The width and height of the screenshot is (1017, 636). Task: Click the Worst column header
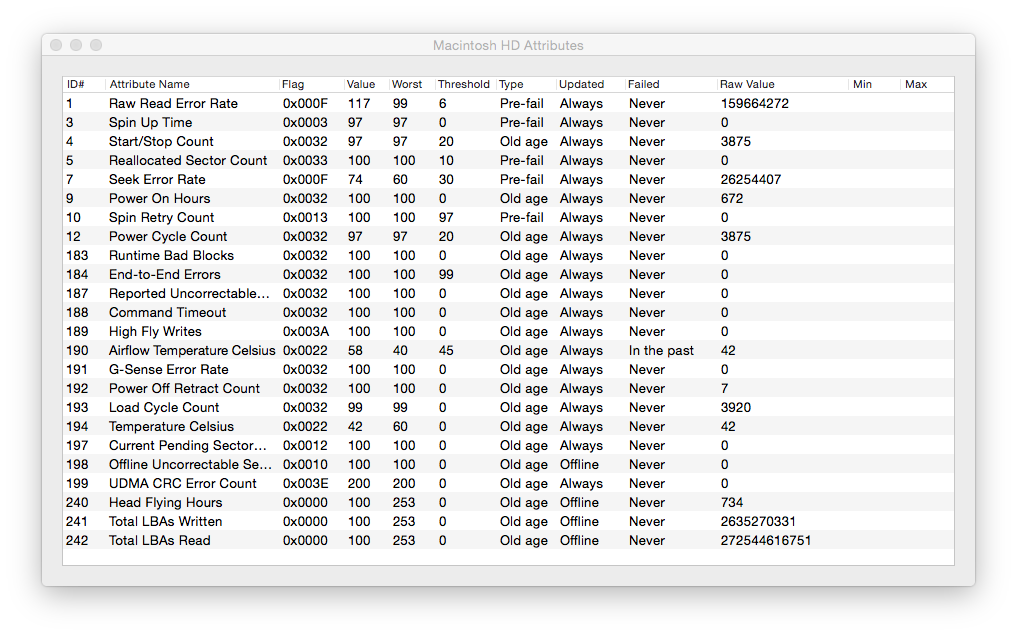tap(411, 84)
